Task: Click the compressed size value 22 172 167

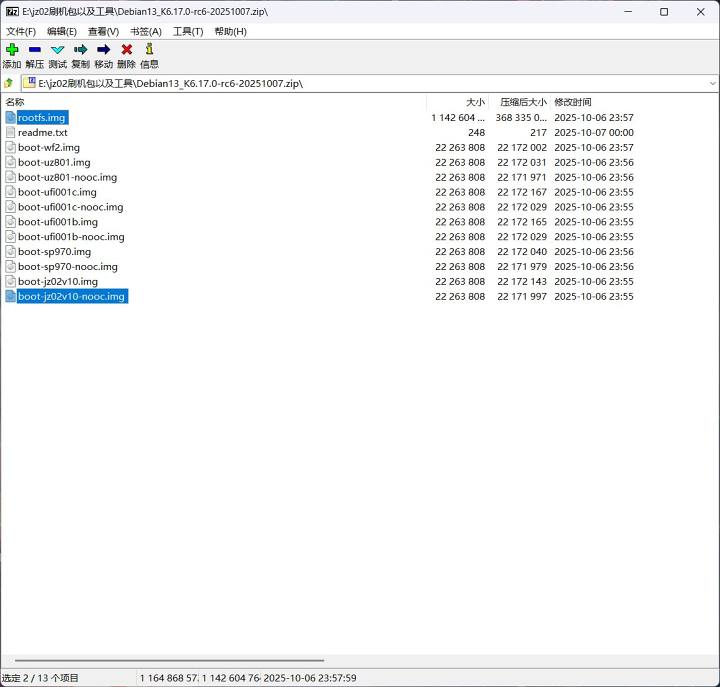Action: [522, 192]
